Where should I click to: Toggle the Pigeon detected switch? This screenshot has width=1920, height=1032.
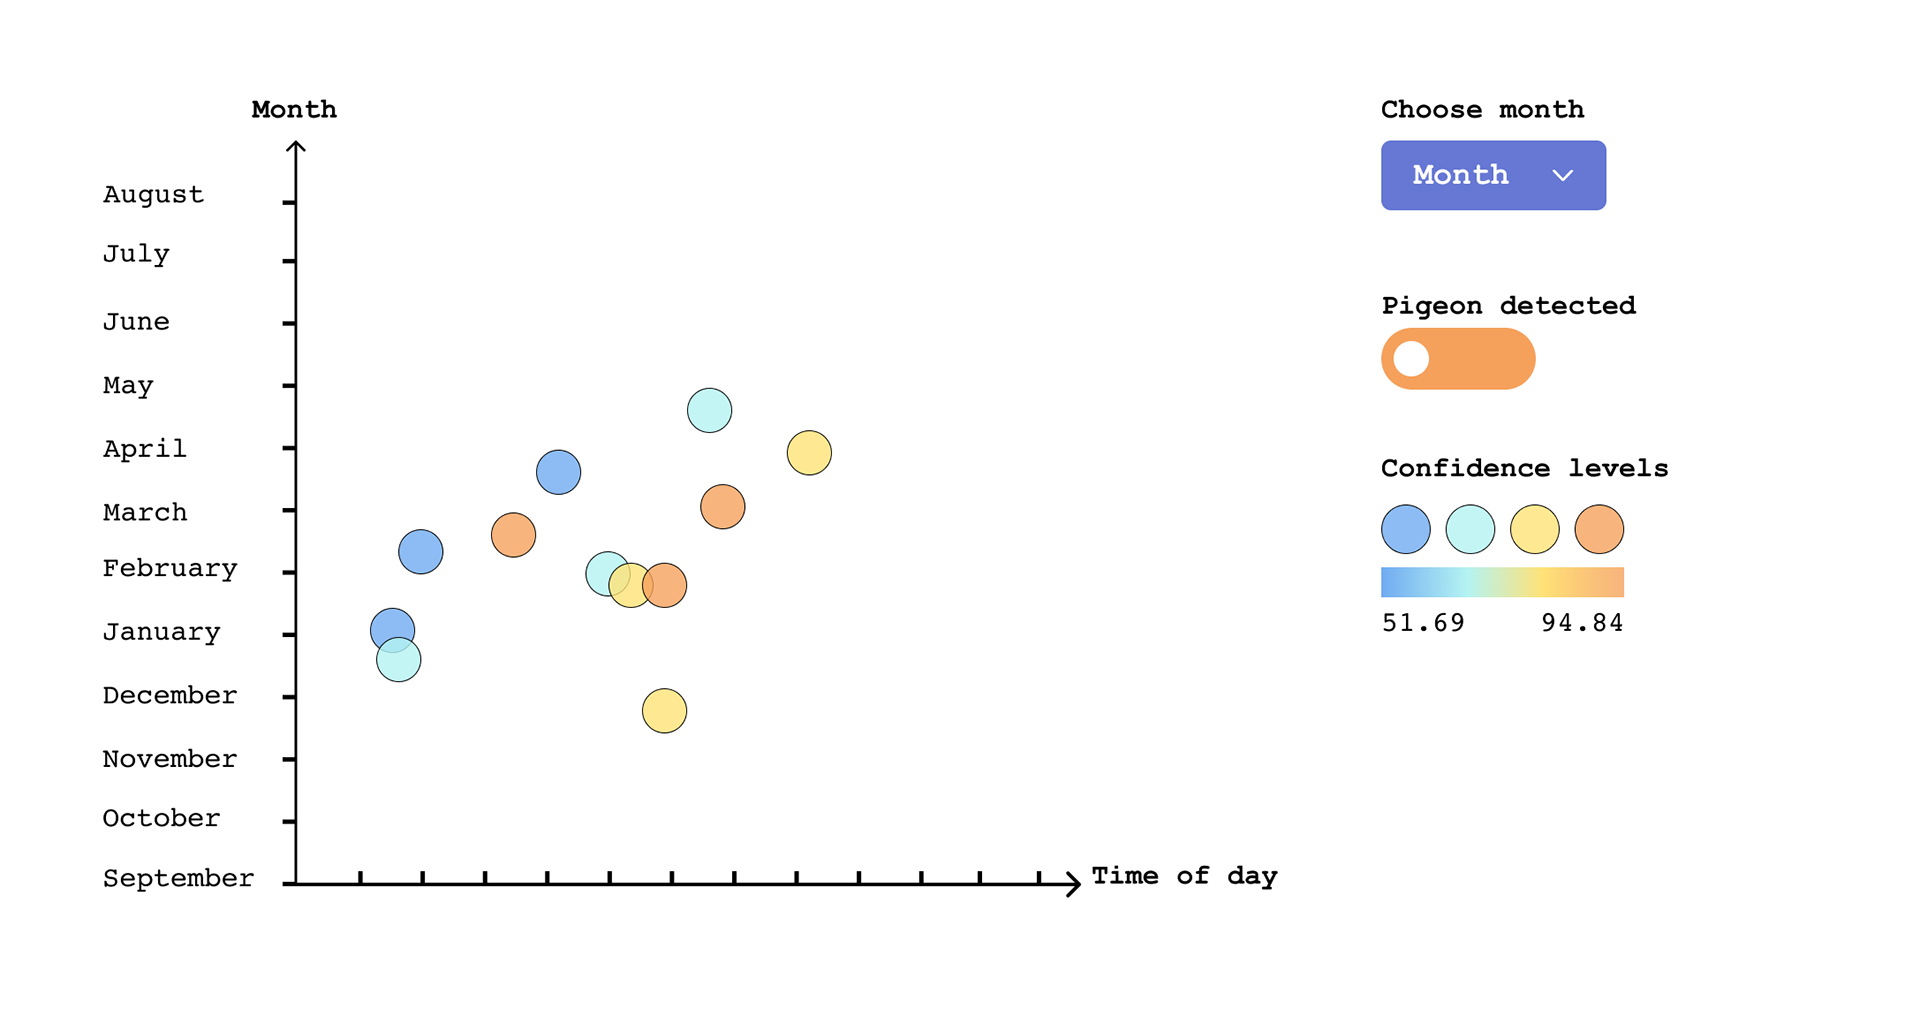click(1457, 359)
